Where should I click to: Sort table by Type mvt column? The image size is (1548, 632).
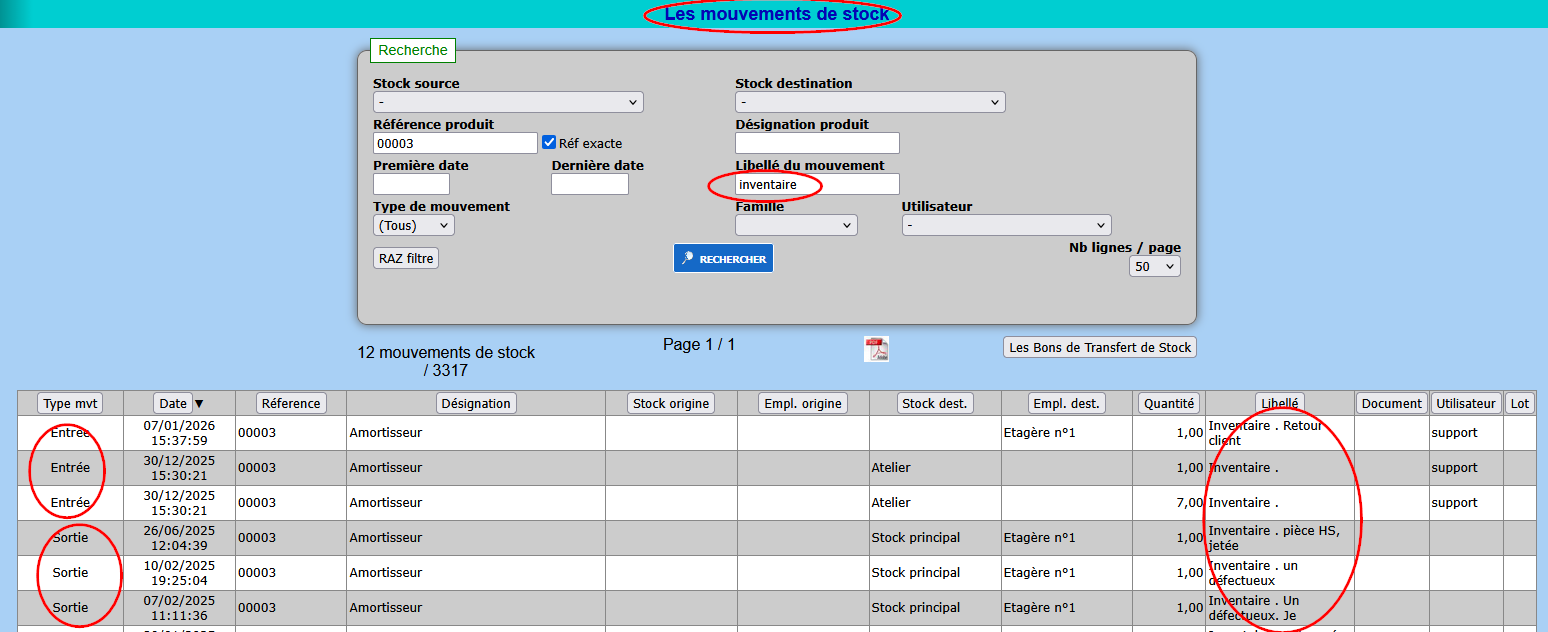click(70, 403)
